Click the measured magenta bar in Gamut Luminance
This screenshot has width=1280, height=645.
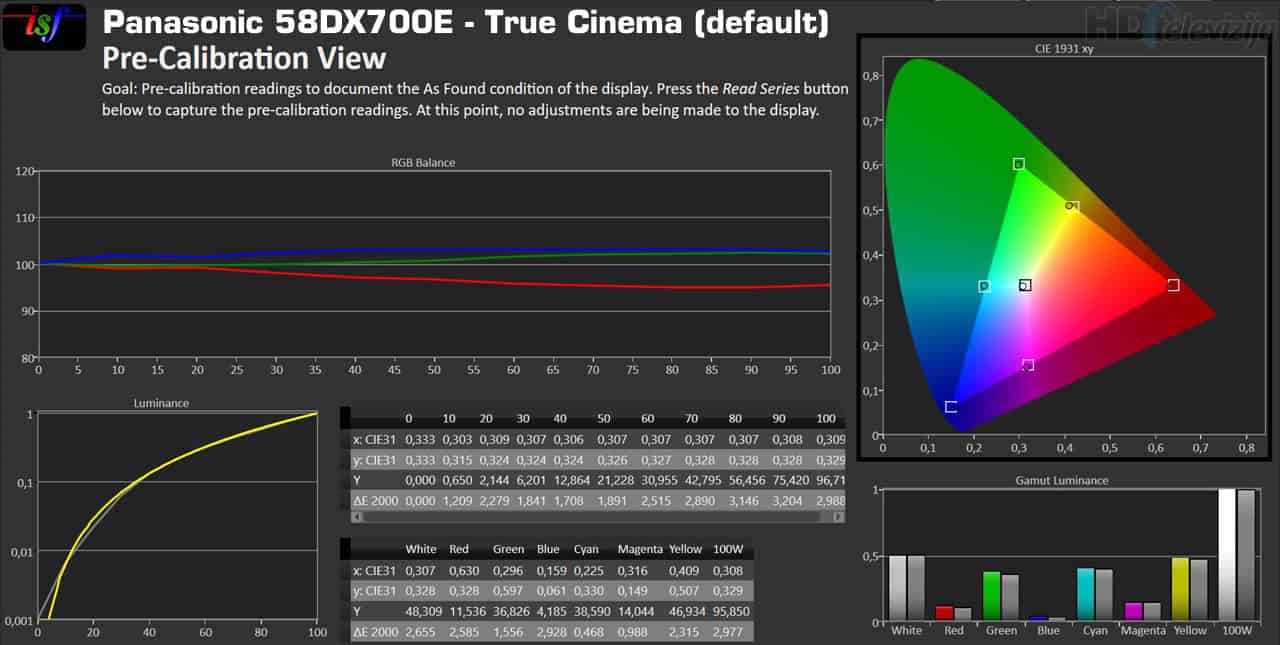tap(1133, 612)
